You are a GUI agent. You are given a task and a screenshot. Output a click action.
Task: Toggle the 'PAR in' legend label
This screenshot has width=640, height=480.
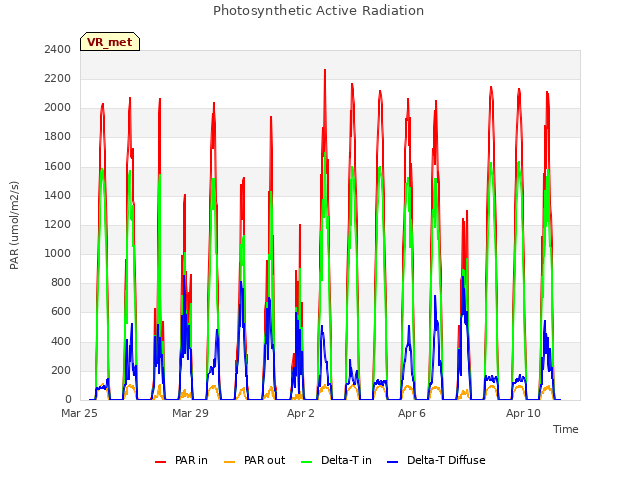tap(191, 460)
